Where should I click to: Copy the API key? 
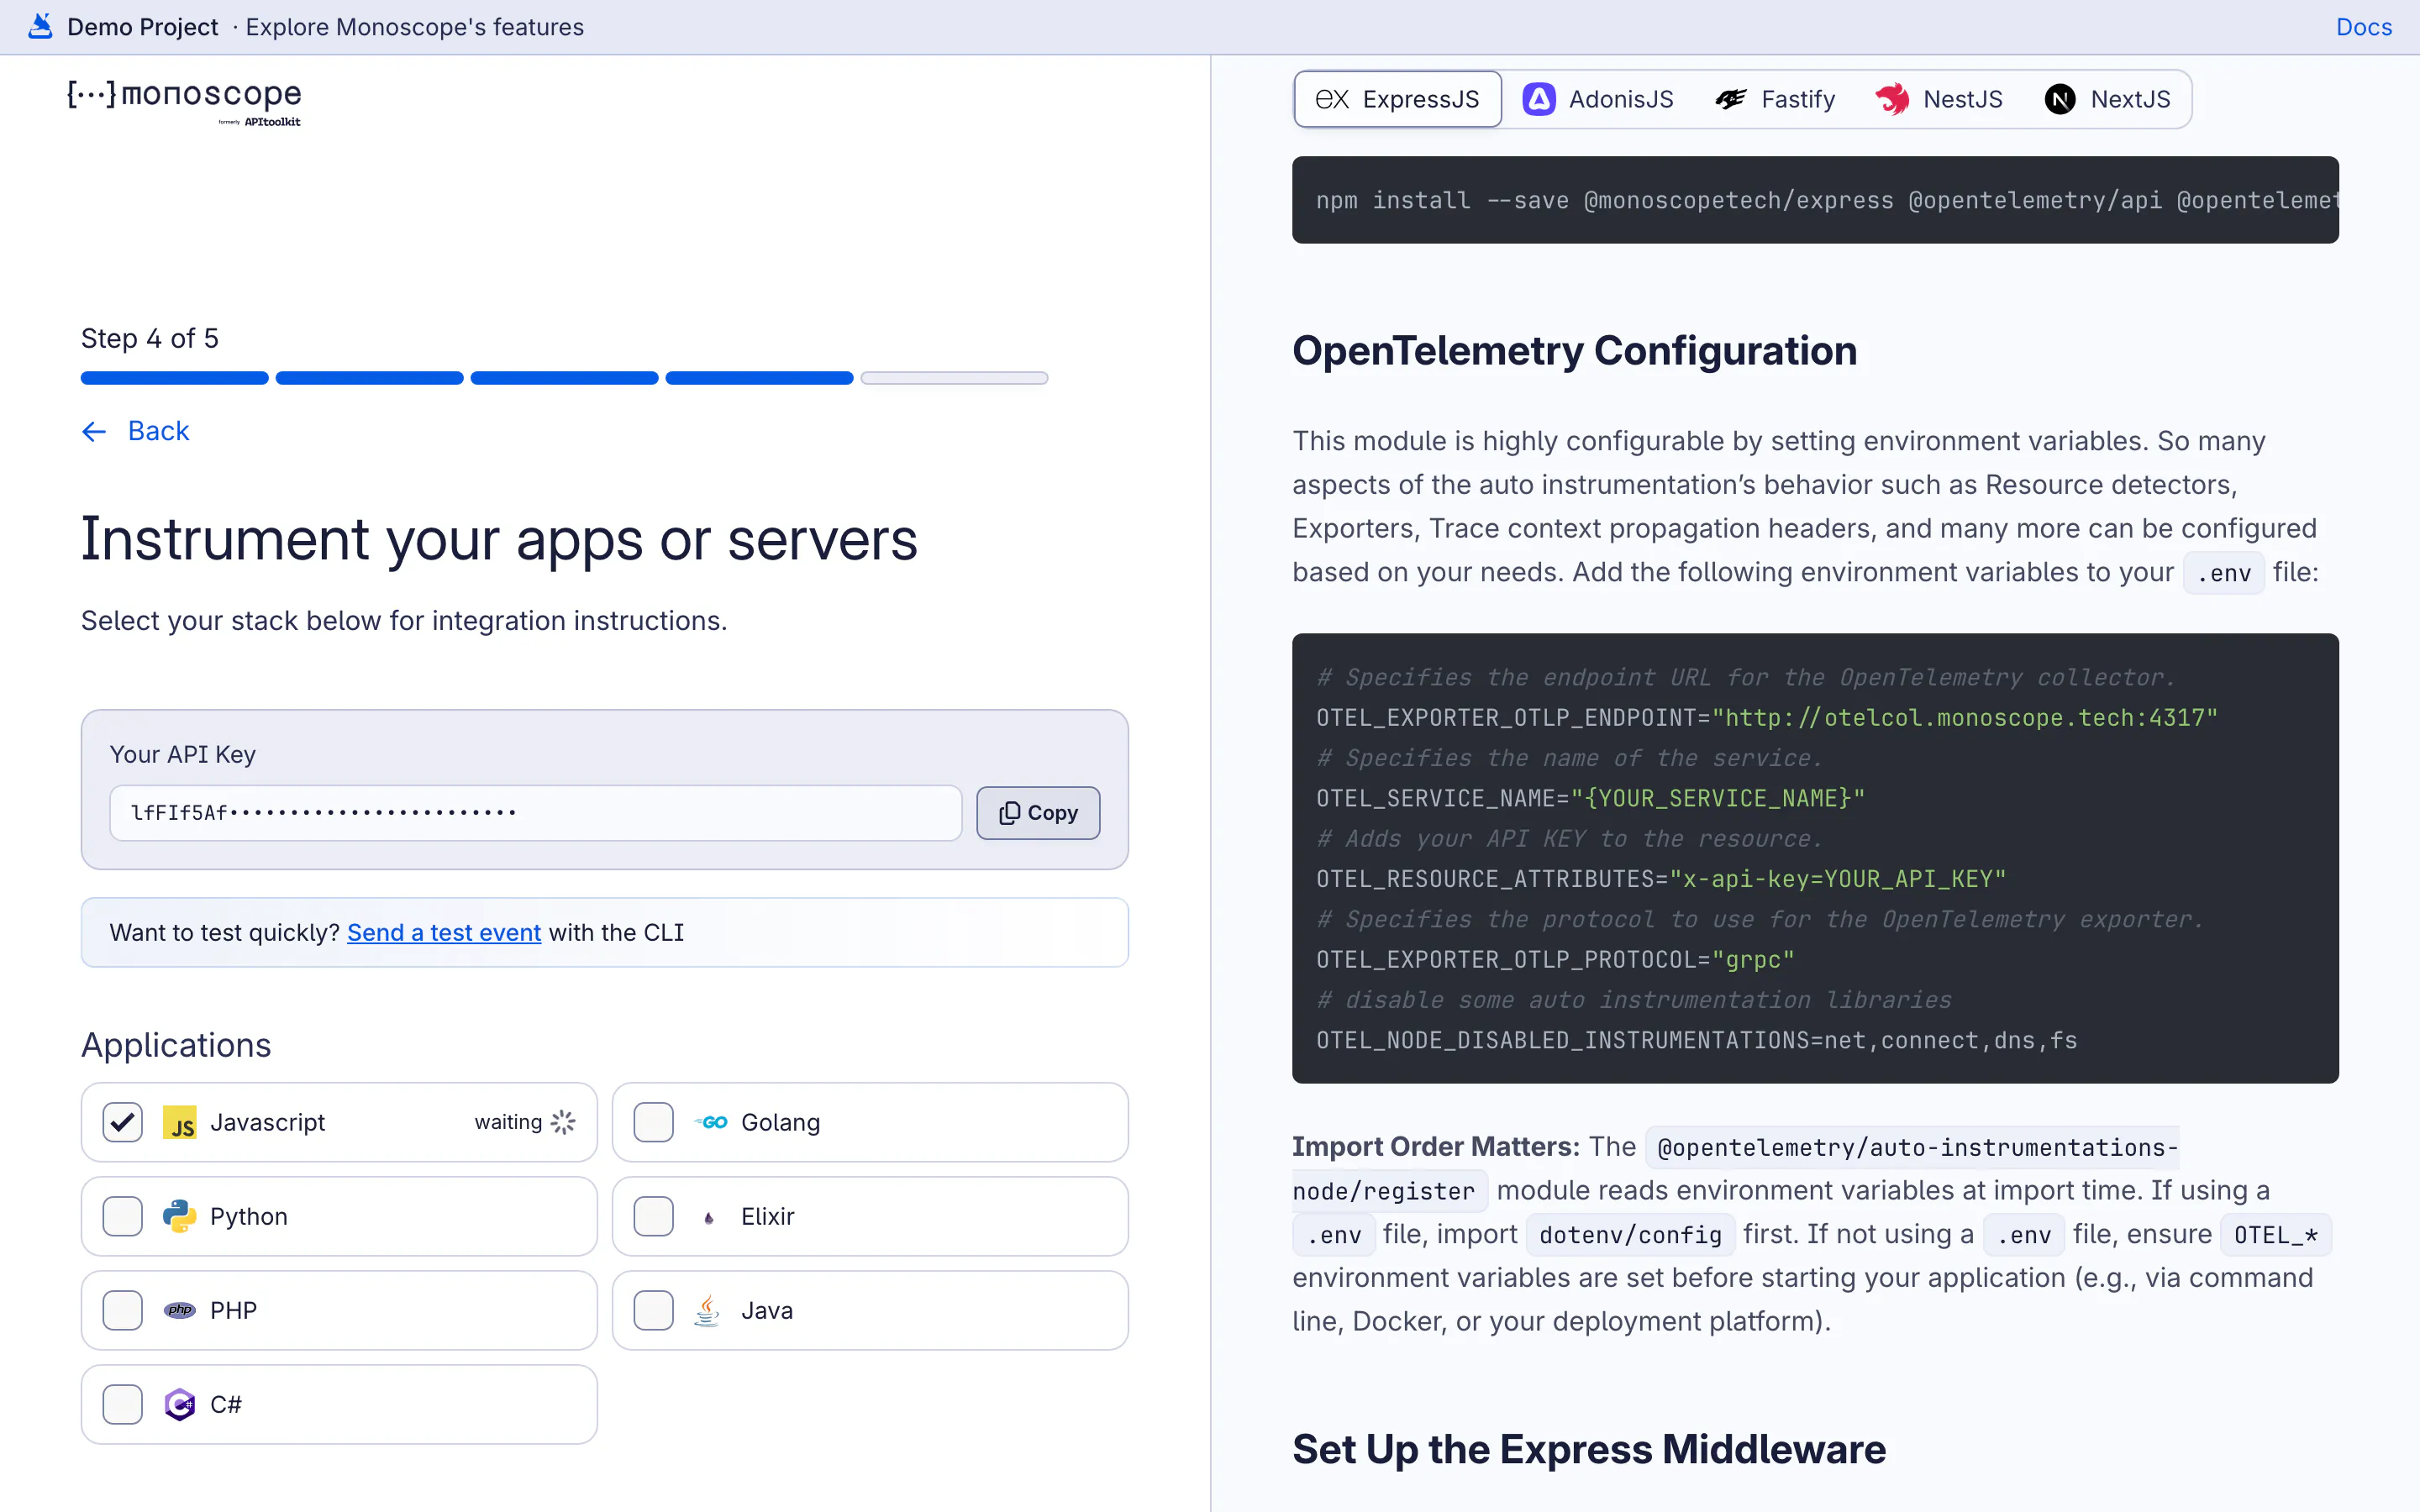pyautogui.click(x=1038, y=813)
